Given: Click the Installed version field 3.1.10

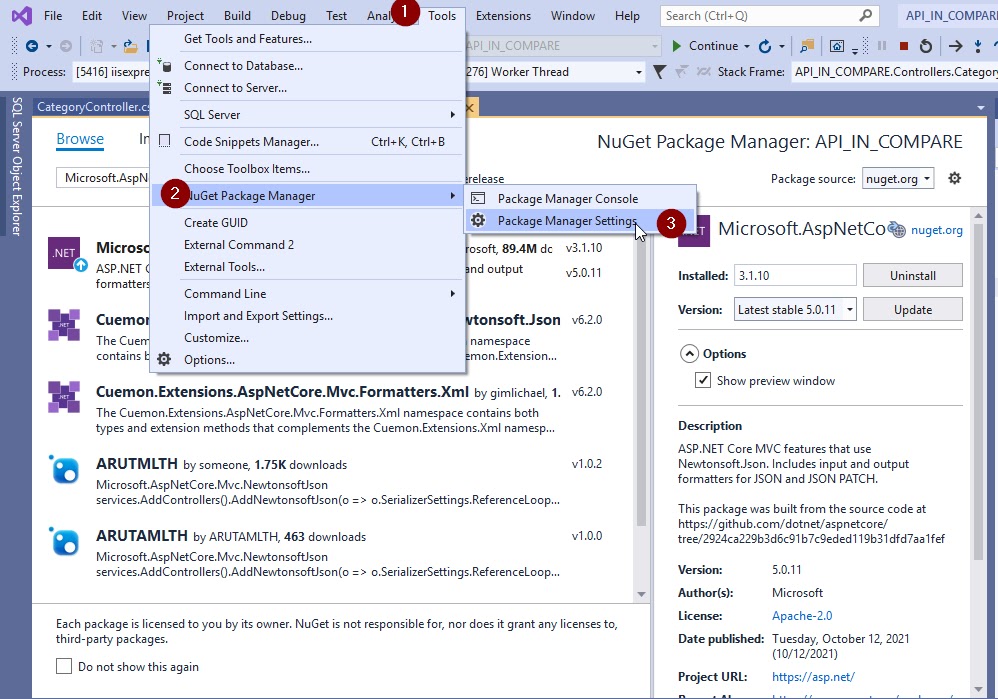Looking at the screenshot, I should (795, 275).
